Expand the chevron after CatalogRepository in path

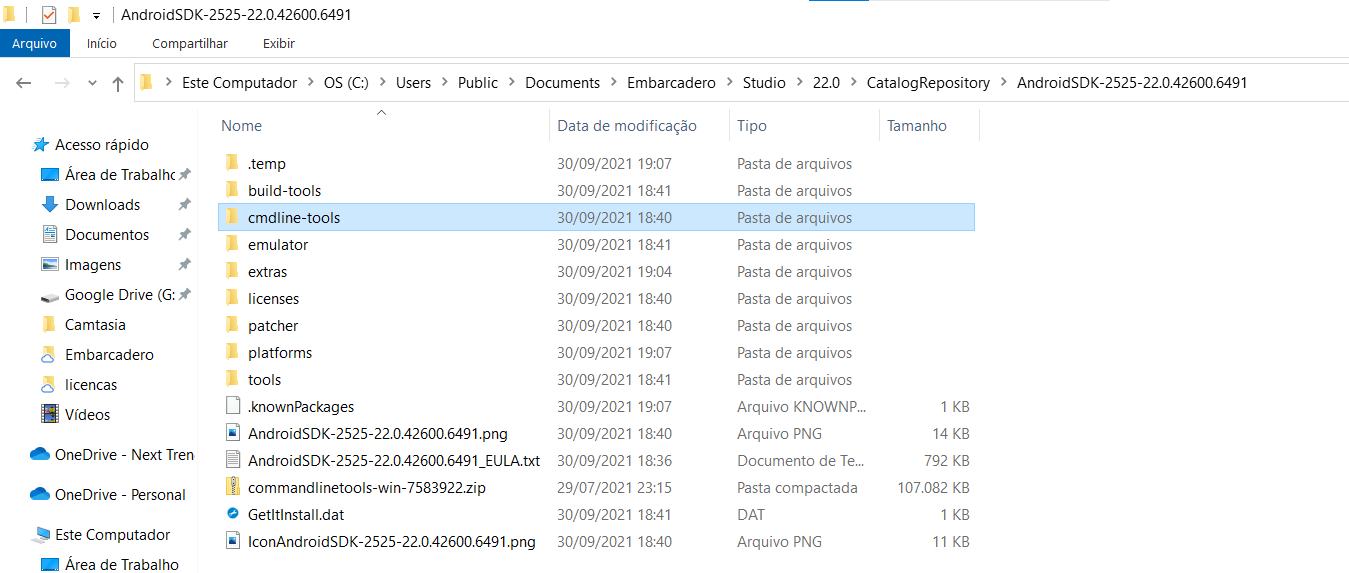pos(1003,83)
